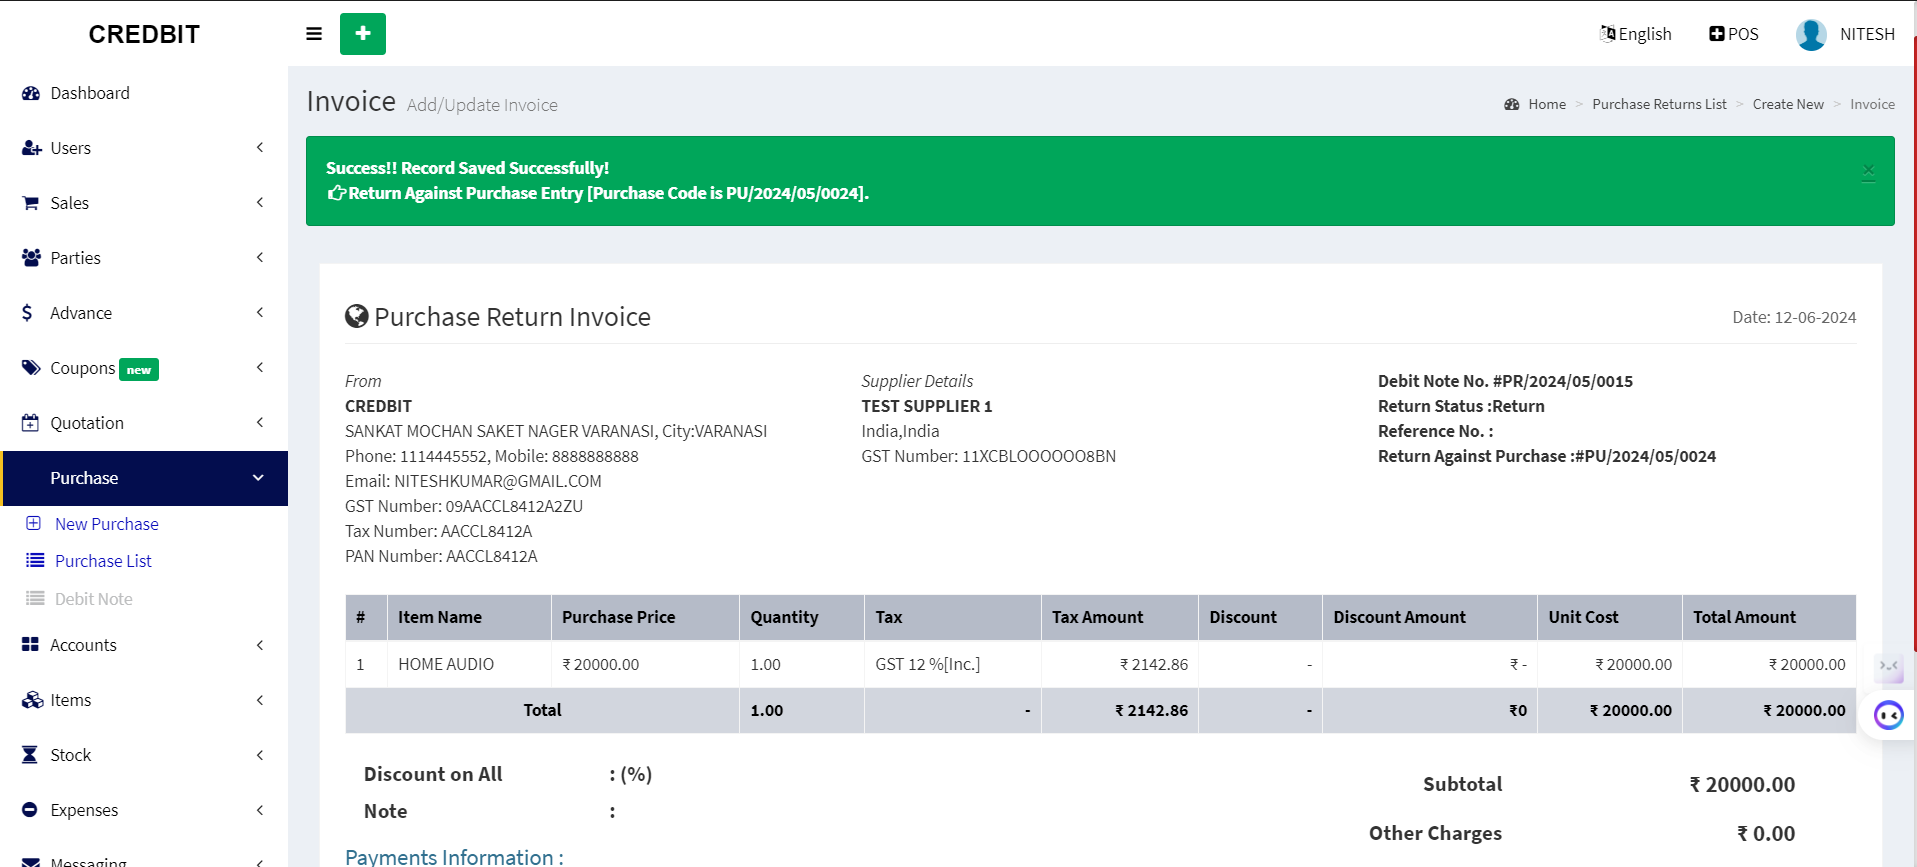Open the POS screen
Image resolution: width=1917 pixels, height=867 pixels.
coord(1734,34)
